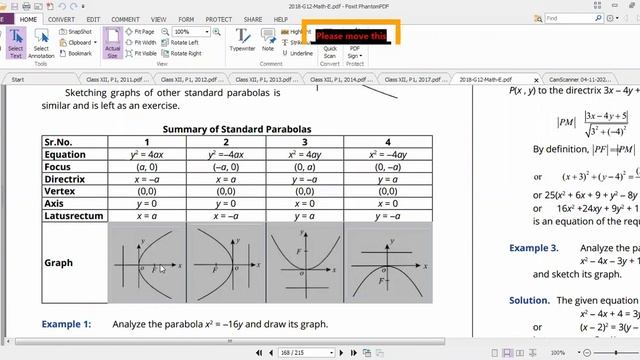Image resolution: width=640 pixels, height=360 pixels.
Task: Click the horizontal scrollbar thumb
Action: [230, 341]
